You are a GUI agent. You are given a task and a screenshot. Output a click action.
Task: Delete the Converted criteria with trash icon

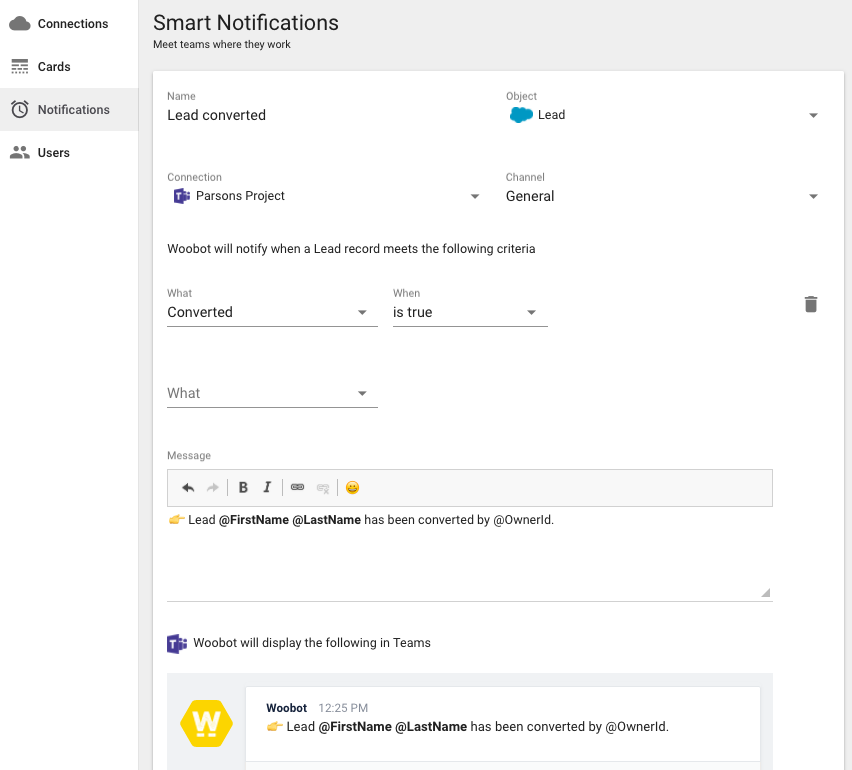[811, 304]
